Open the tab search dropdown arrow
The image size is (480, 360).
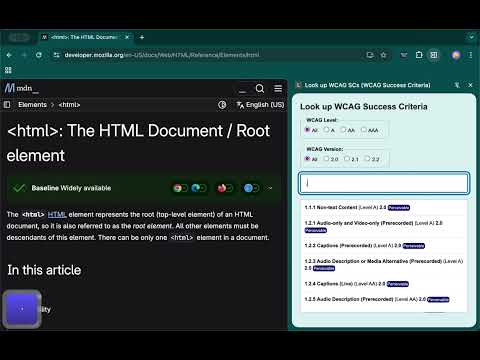(x=471, y=37)
